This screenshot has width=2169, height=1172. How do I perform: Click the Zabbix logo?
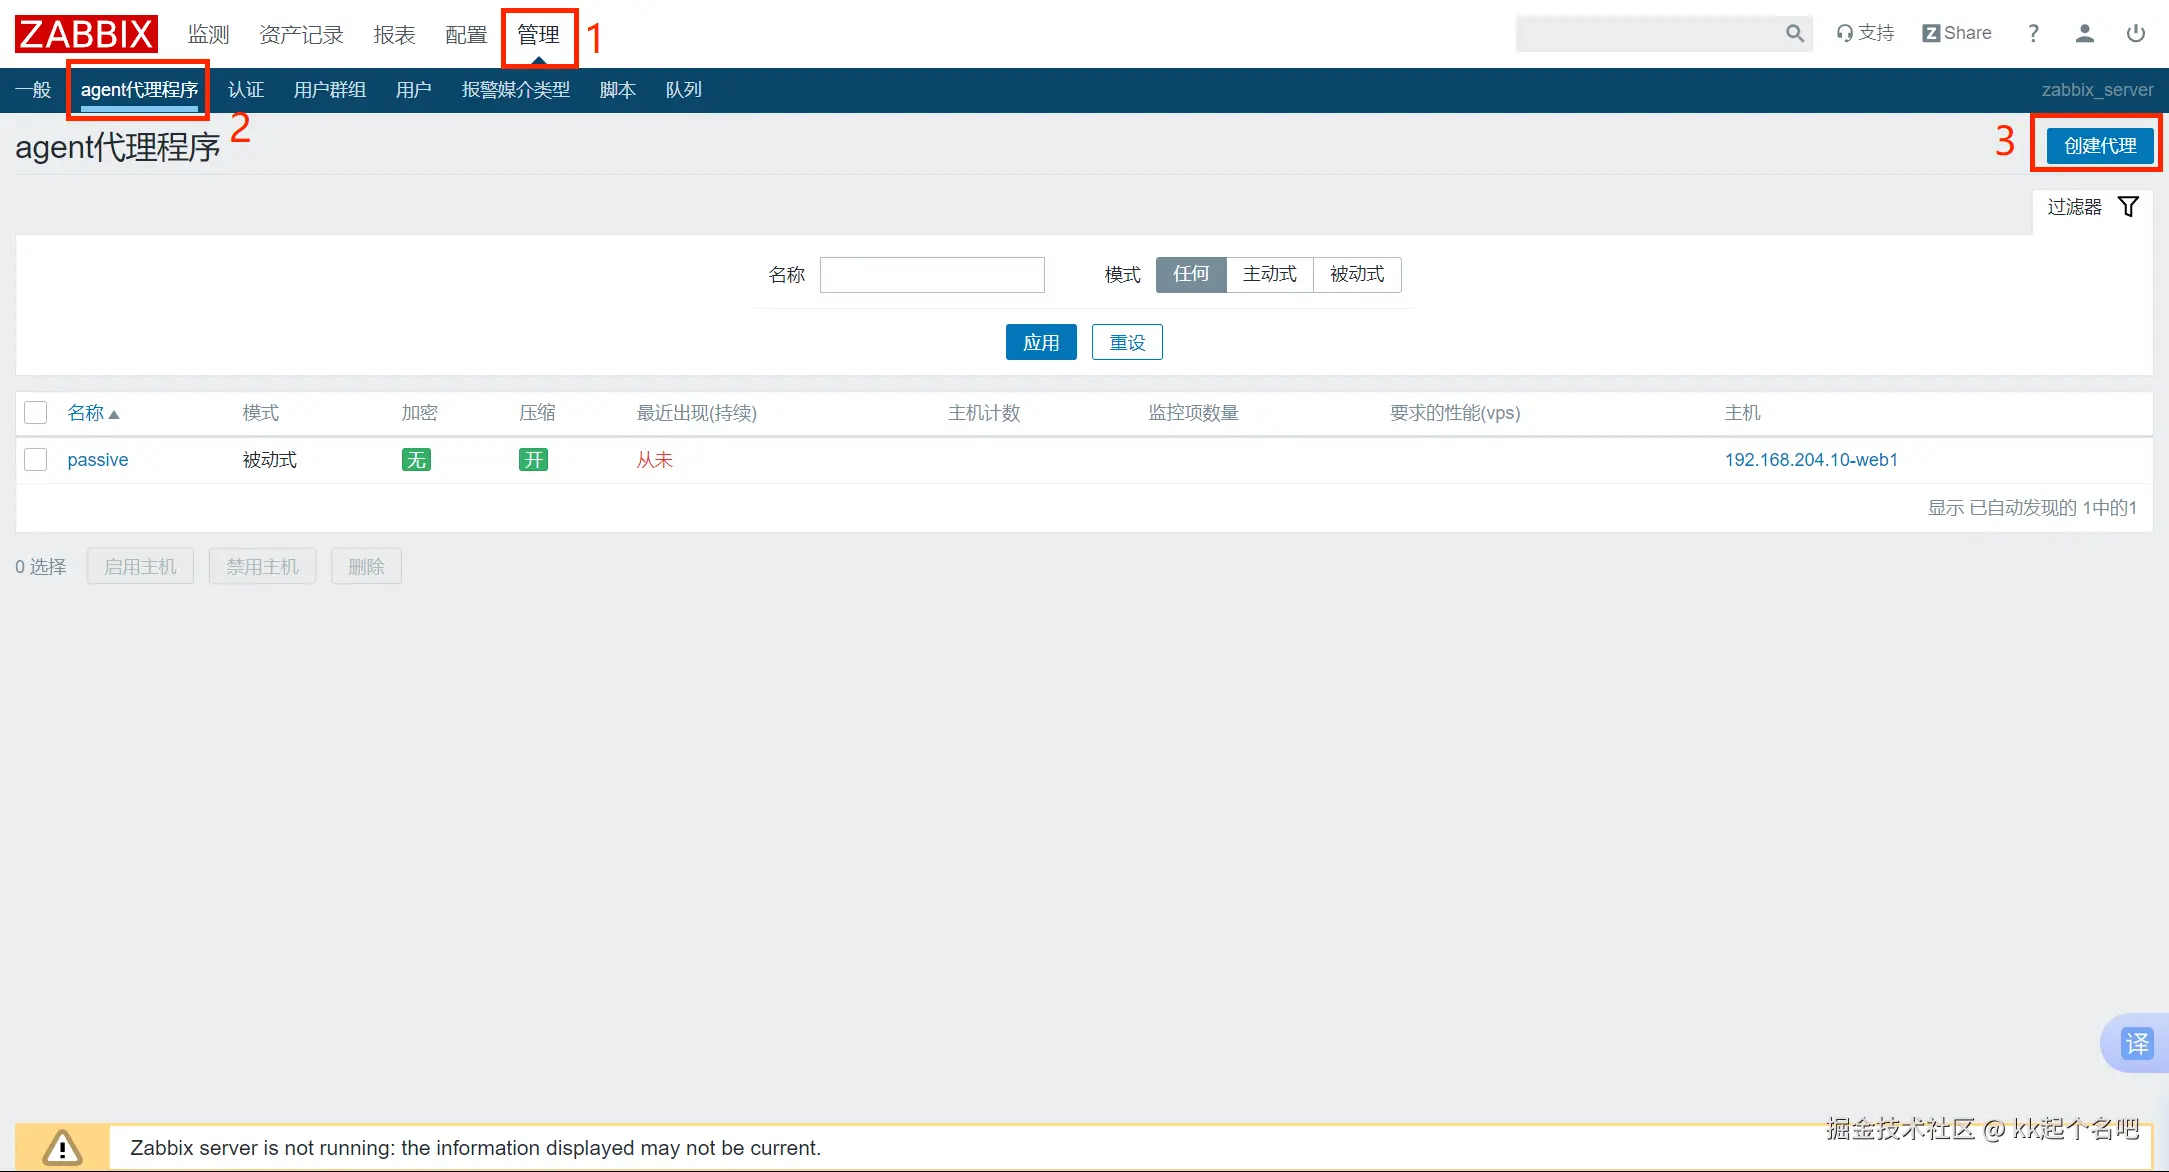tap(86, 34)
